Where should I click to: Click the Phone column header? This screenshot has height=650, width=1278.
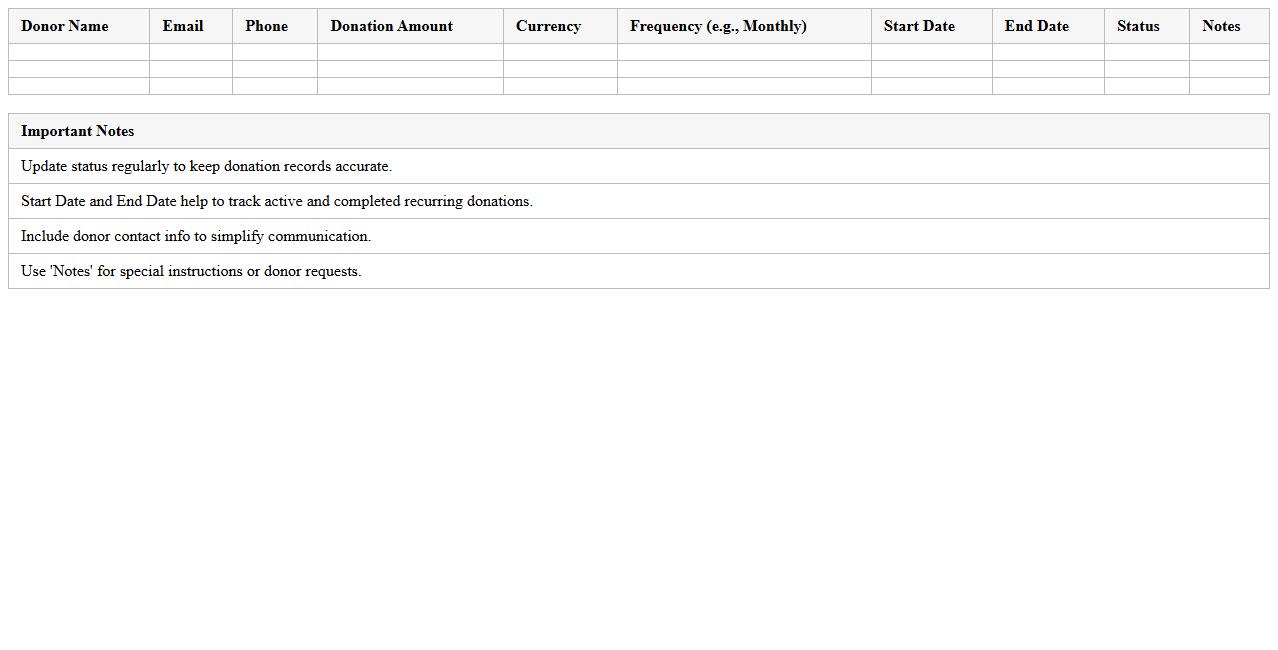click(x=266, y=26)
